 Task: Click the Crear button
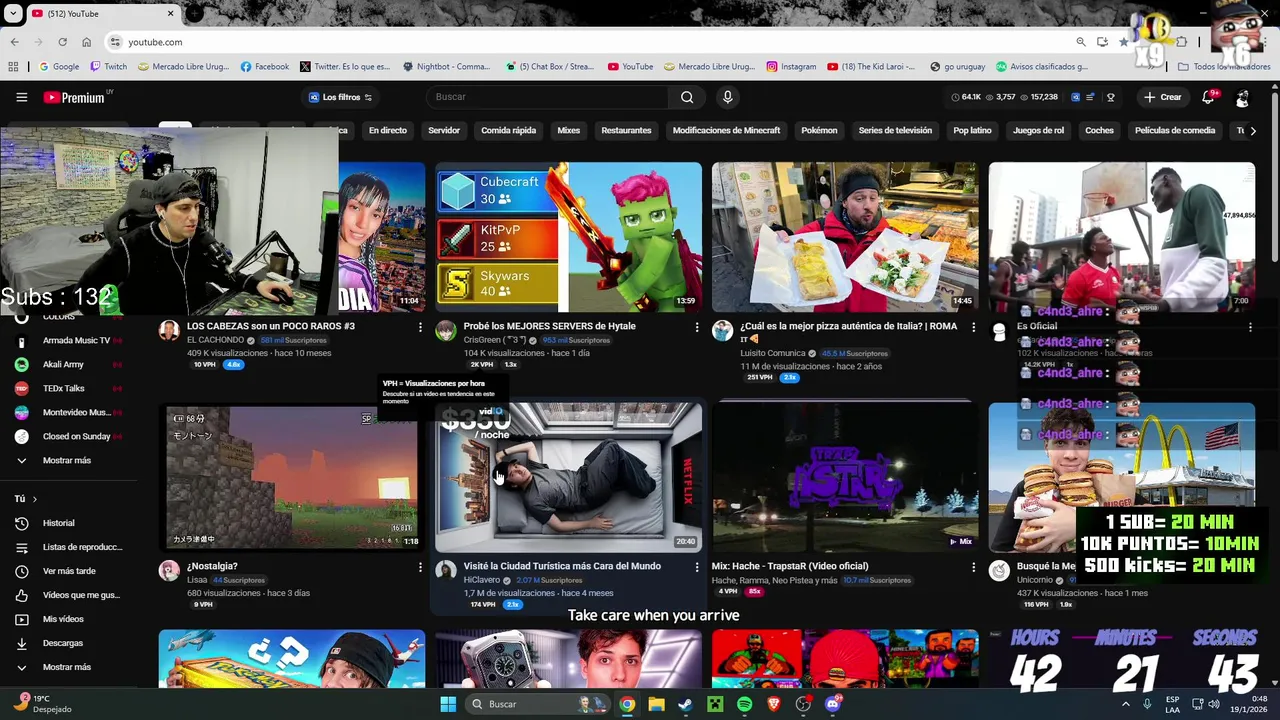[x=1163, y=97]
